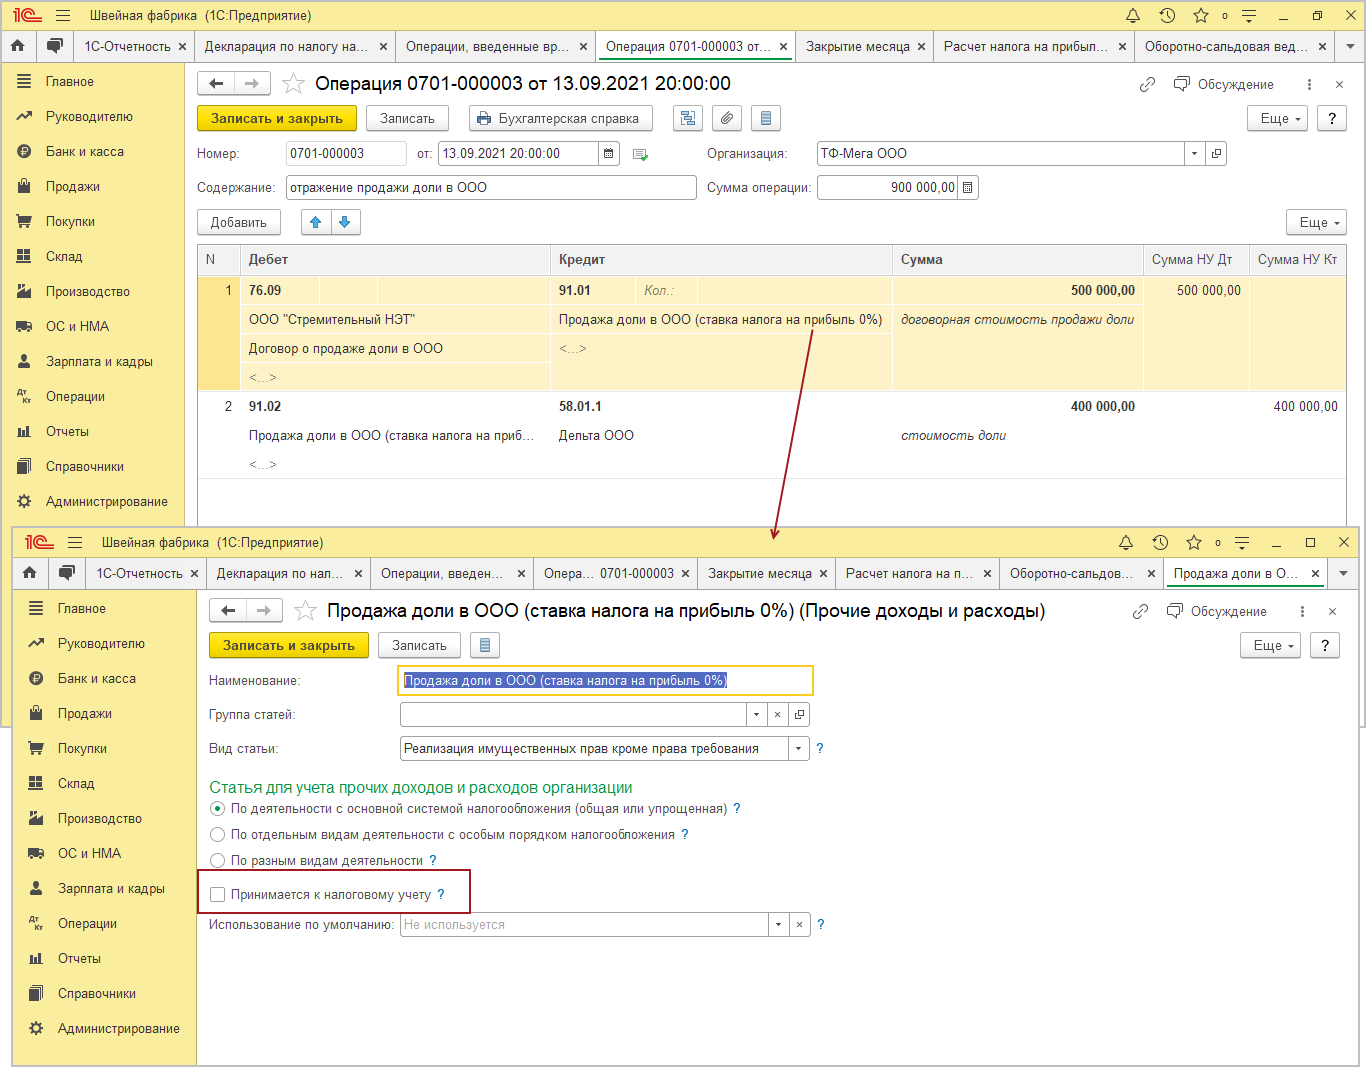1366x1082 pixels.
Task: Add Операция document to favorites star
Action: coord(293,84)
